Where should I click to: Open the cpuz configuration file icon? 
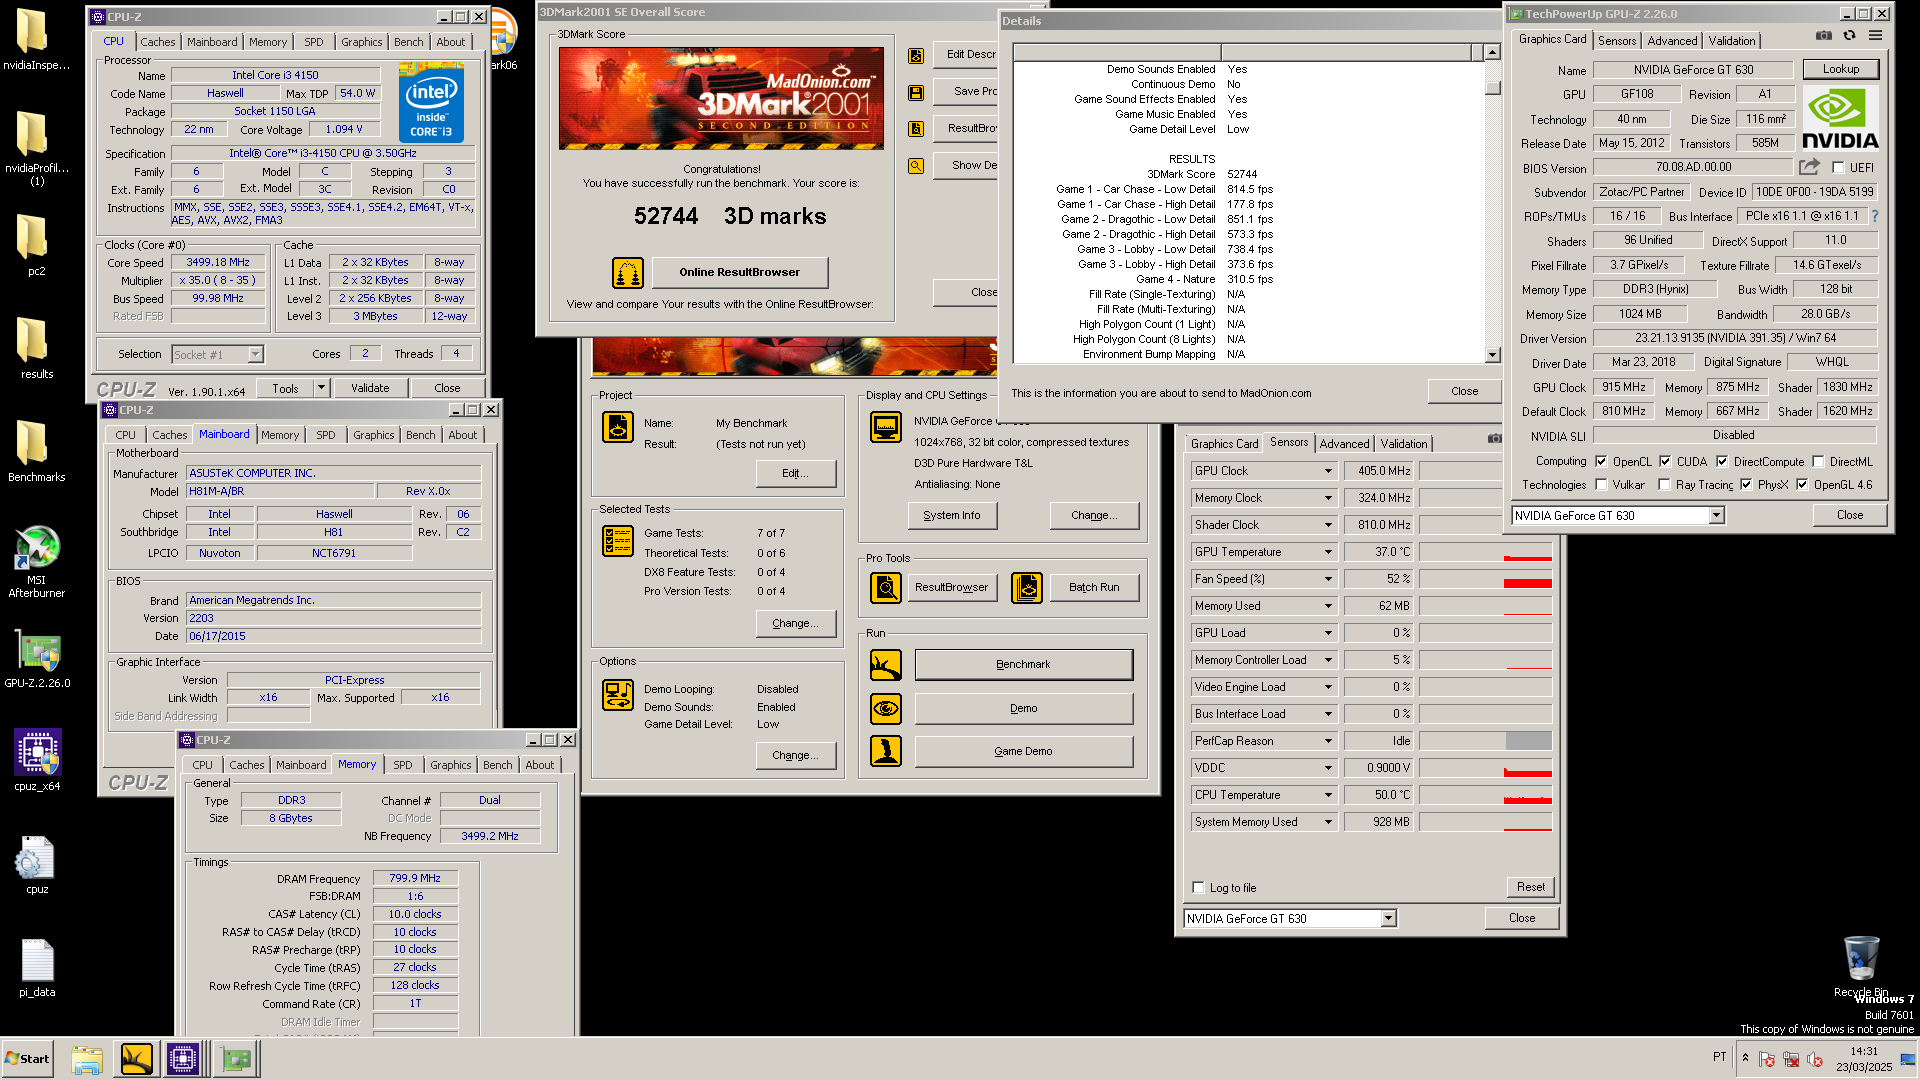tap(36, 865)
